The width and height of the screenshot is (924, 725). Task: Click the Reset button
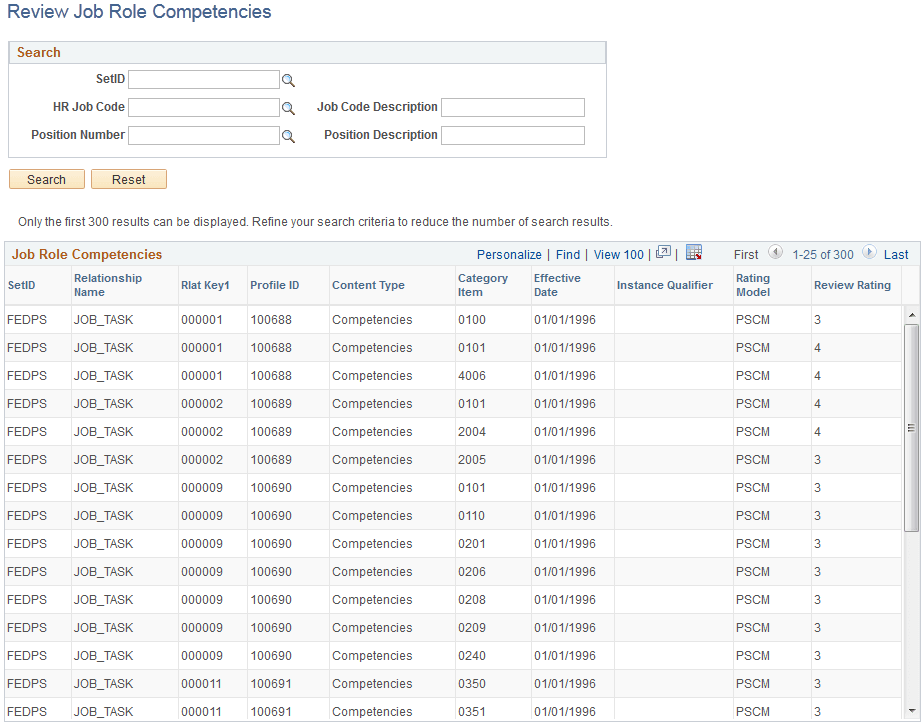[x=128, y=179]
